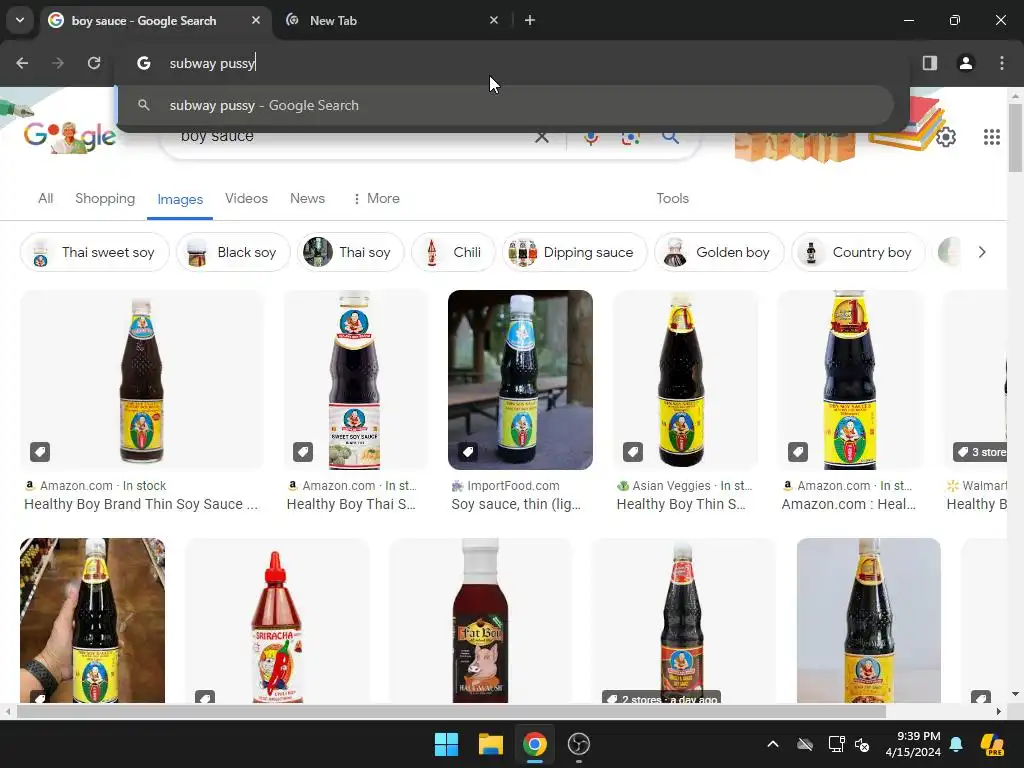
Task: Filter by Dipping sauce chip
Action: (x=575, y=252)
